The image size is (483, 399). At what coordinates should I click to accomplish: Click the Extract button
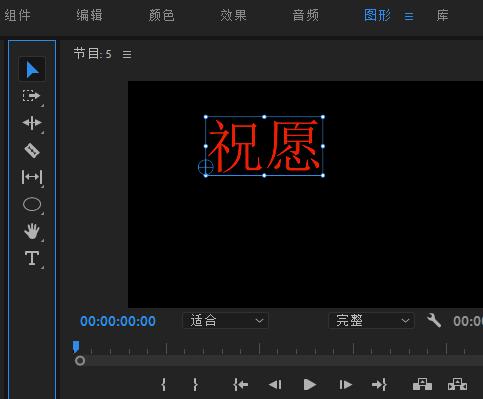[458, 384]
